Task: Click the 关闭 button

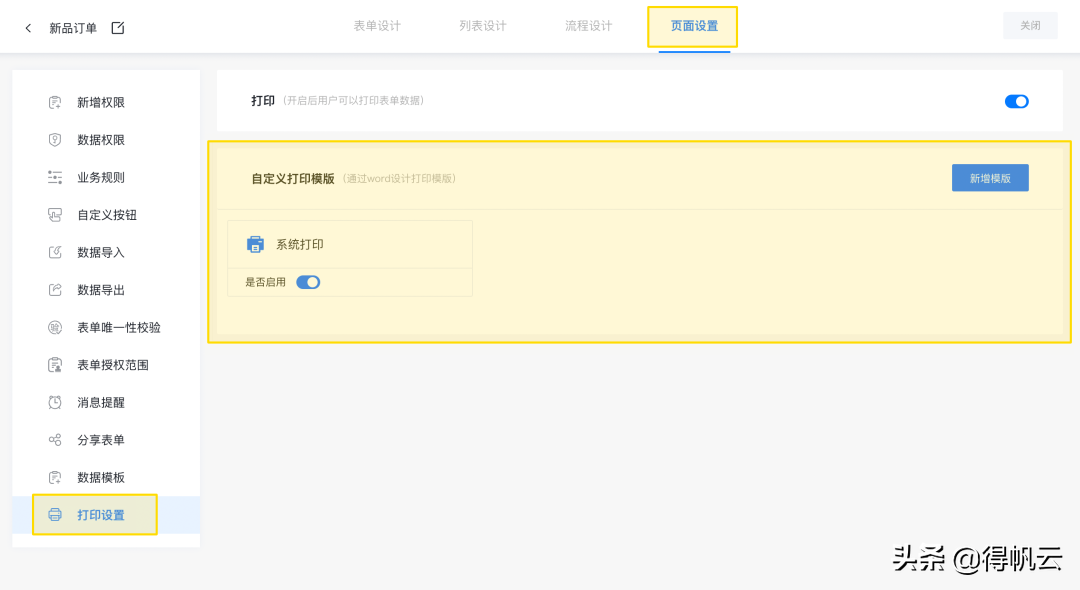Action: click(x=1030, y=26)
